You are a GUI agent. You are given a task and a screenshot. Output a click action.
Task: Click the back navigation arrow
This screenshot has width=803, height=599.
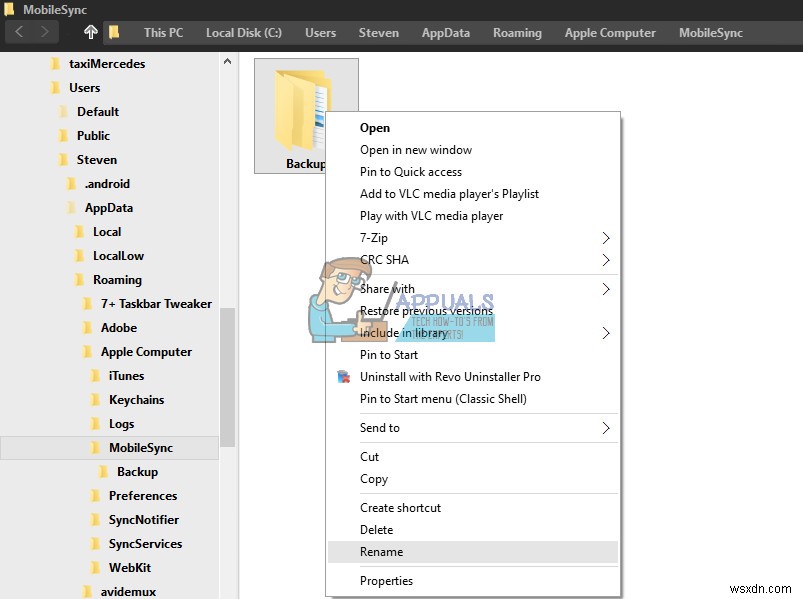(19, 32)
